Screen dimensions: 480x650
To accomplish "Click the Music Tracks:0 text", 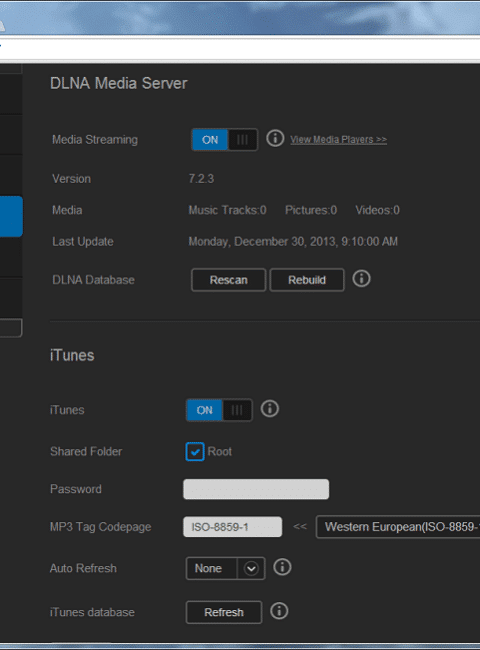I will click(227, 210).
